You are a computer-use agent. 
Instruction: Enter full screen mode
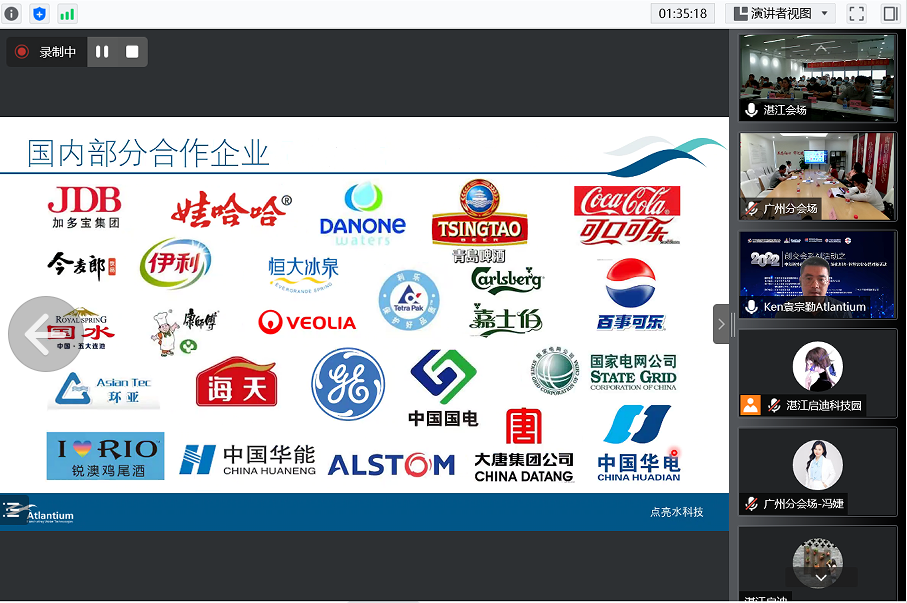pyautogui.click(x=857, y=13)
